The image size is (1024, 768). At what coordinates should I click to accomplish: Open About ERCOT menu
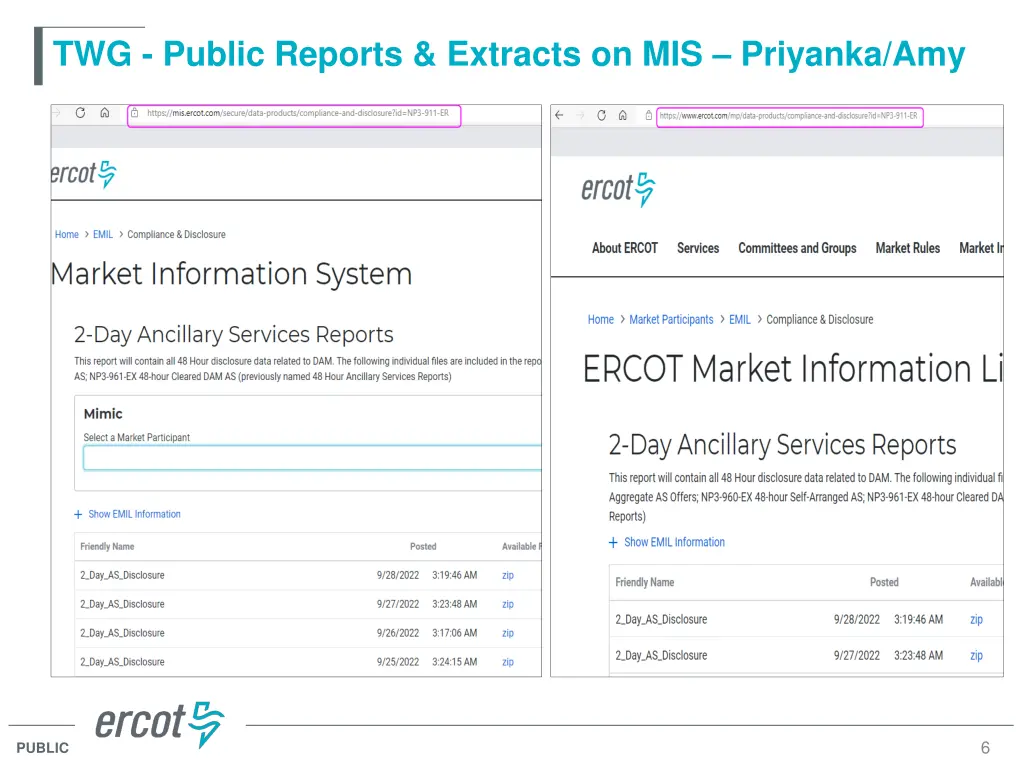click(624, 248)
